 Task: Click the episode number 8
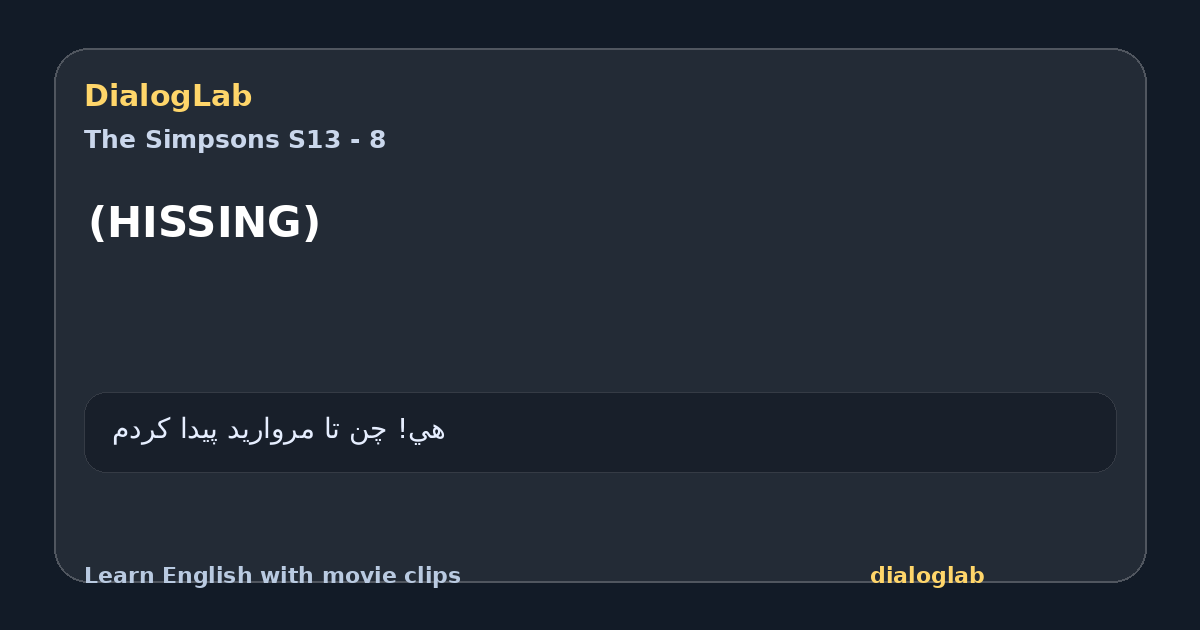click(x=377, y=140)
